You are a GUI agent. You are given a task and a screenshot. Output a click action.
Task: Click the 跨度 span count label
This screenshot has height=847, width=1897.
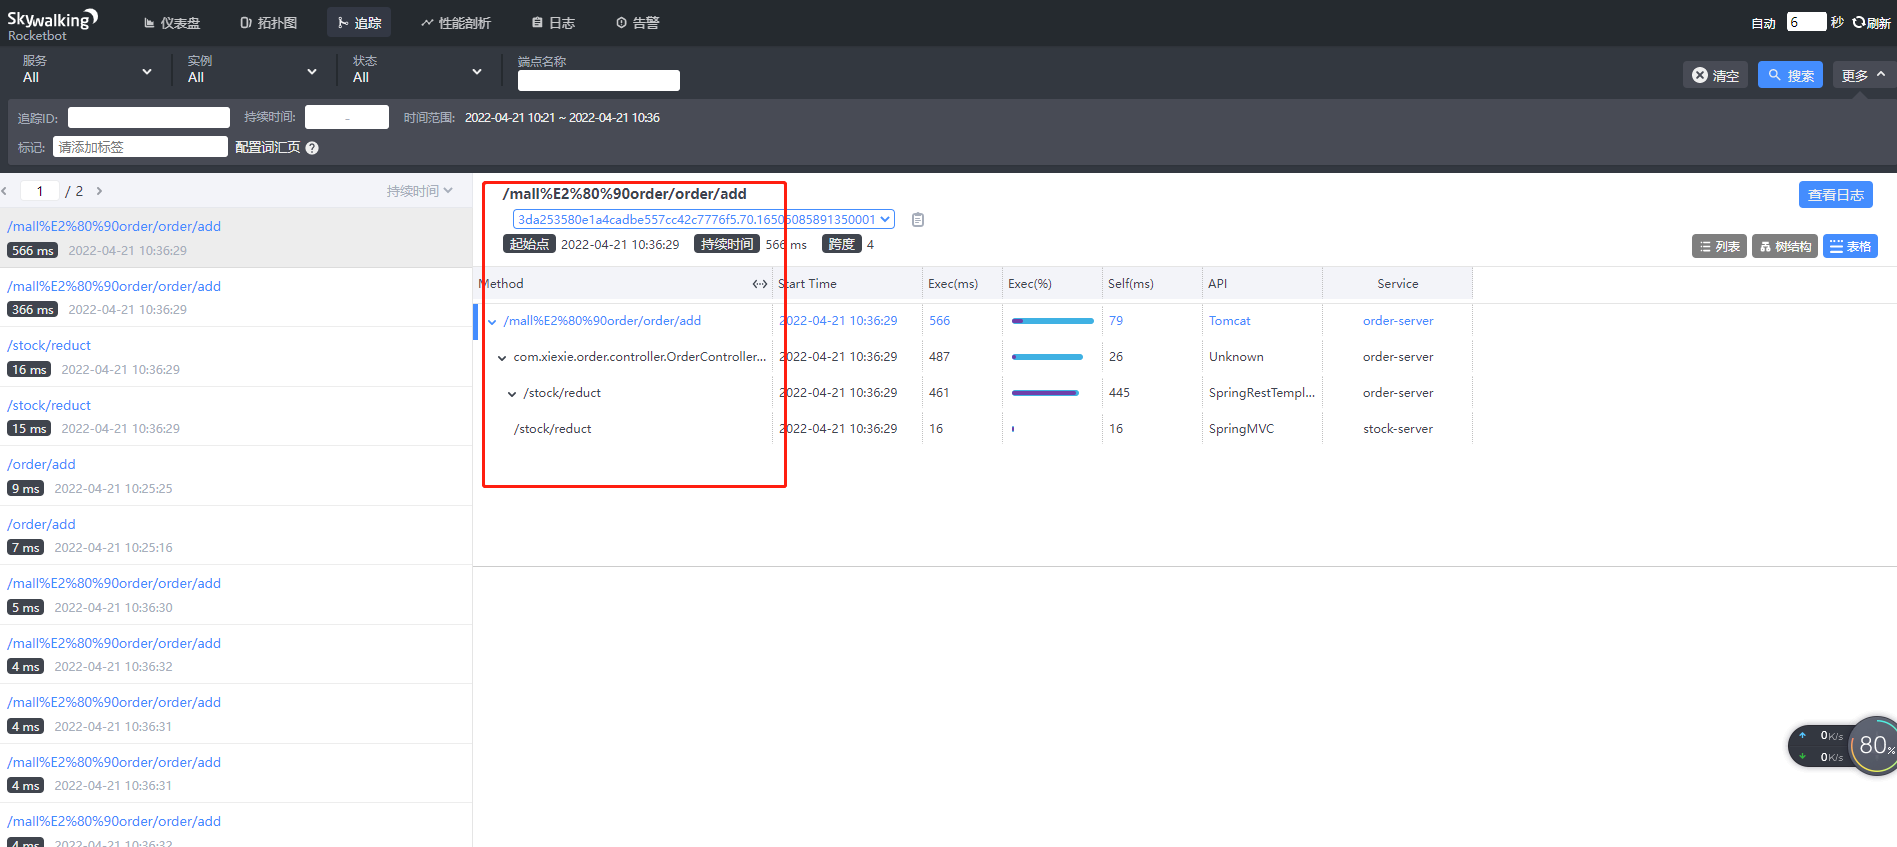841,244
